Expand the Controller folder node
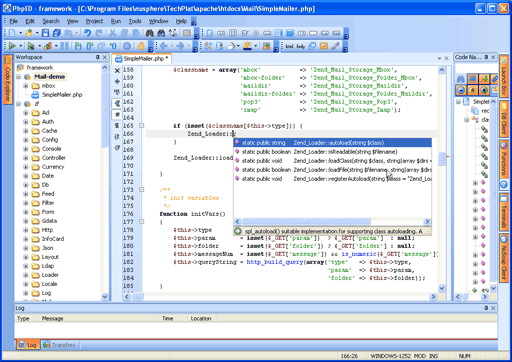The width and height of the screenshot is (512, 362). pyautogui.click(x=26, y=158)
